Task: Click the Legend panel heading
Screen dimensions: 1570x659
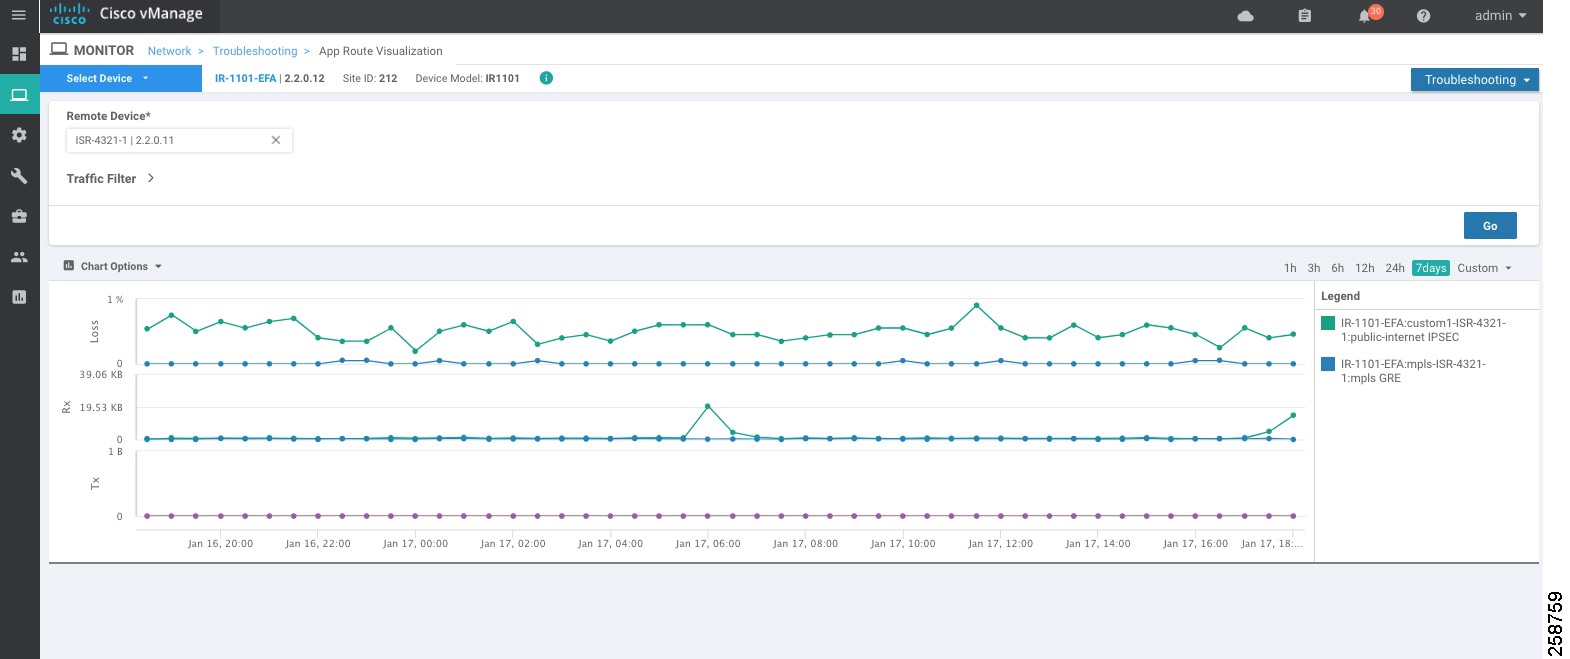Action: pyautogui.click(x=1340, y=296)
